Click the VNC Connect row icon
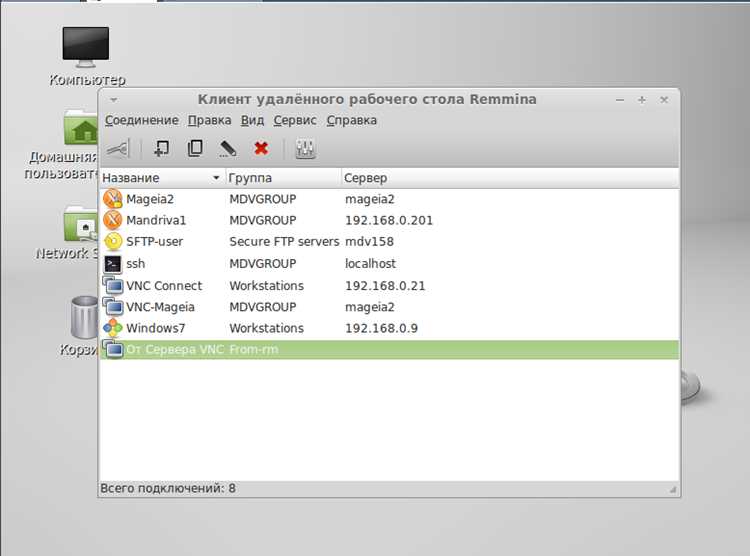The height and width of the screenshot is (556, 750). coord(113,285)
